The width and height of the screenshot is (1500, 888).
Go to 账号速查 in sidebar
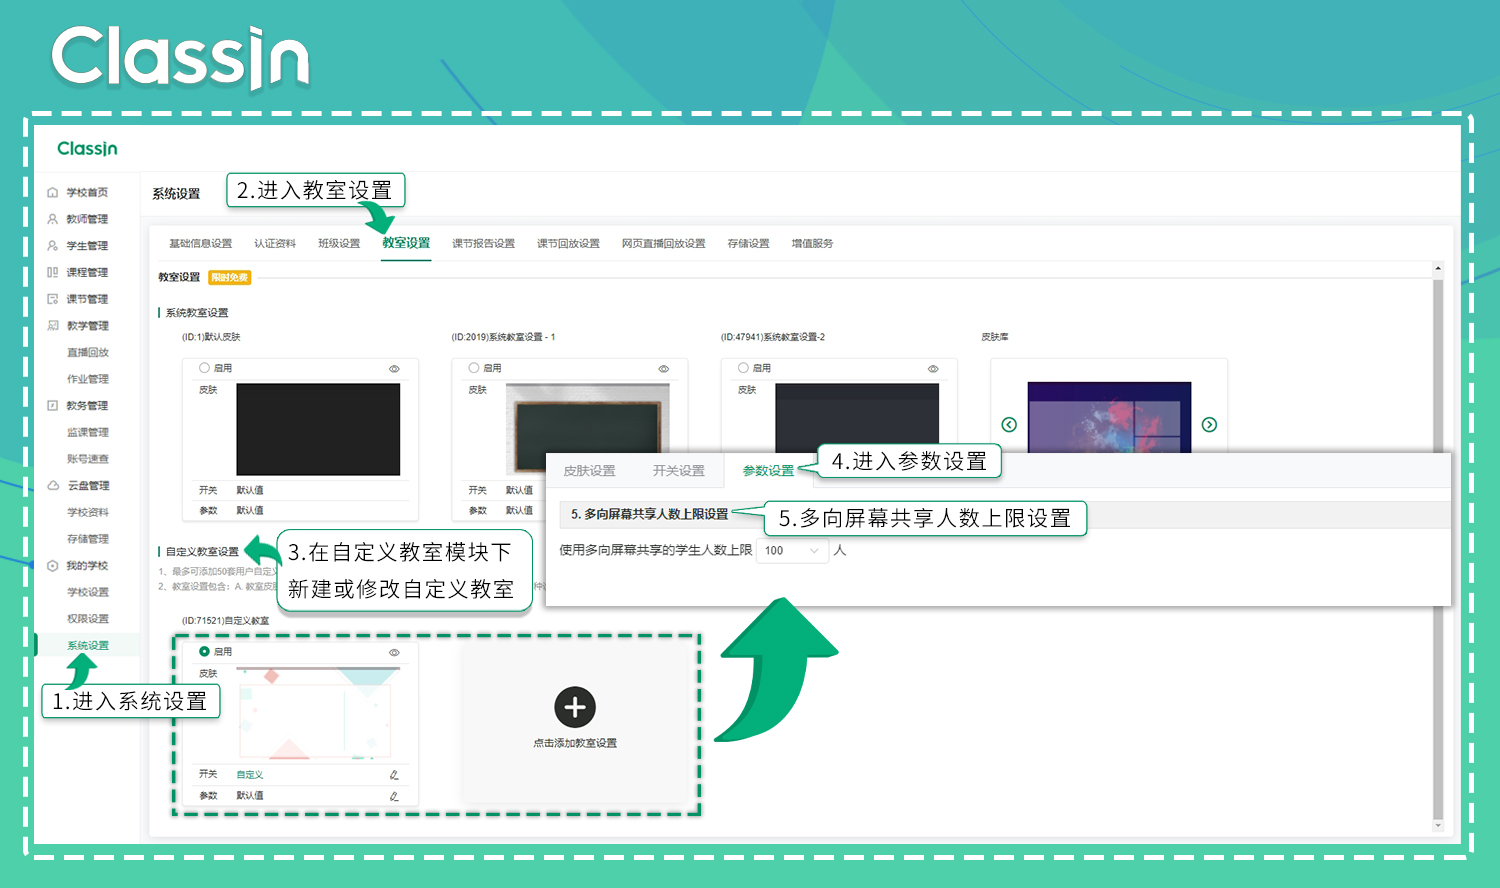tap(88, 459)
